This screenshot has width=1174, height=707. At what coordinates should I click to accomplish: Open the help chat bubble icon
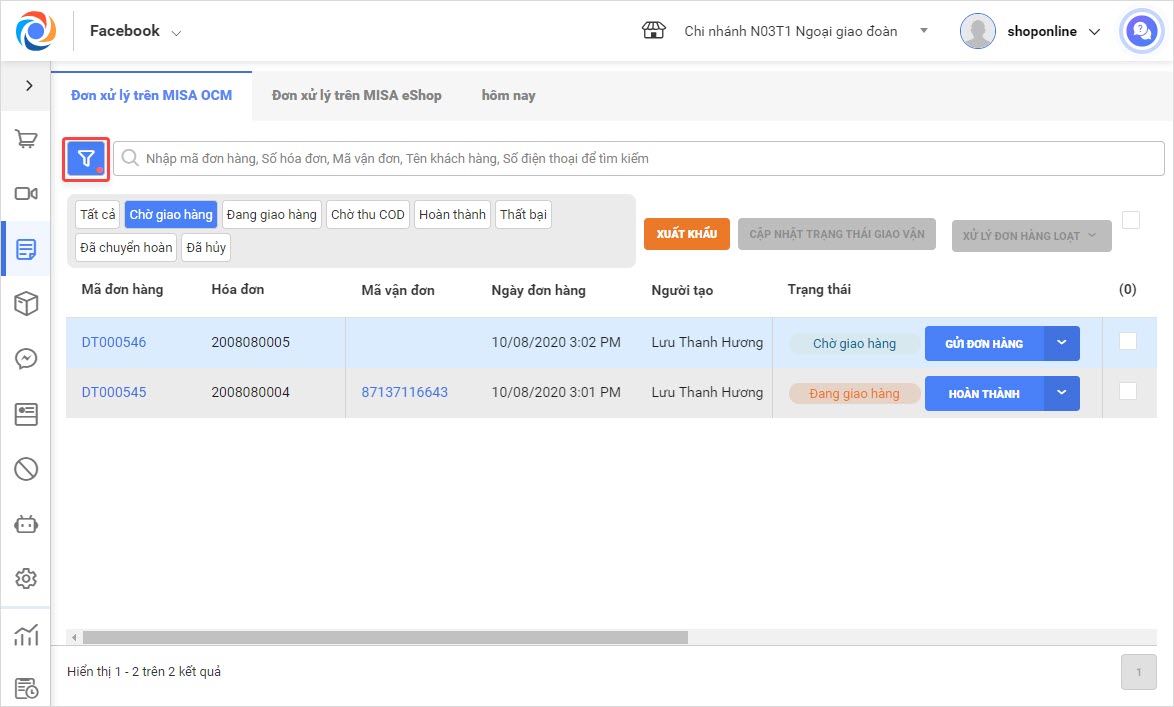coord(1140,31)
